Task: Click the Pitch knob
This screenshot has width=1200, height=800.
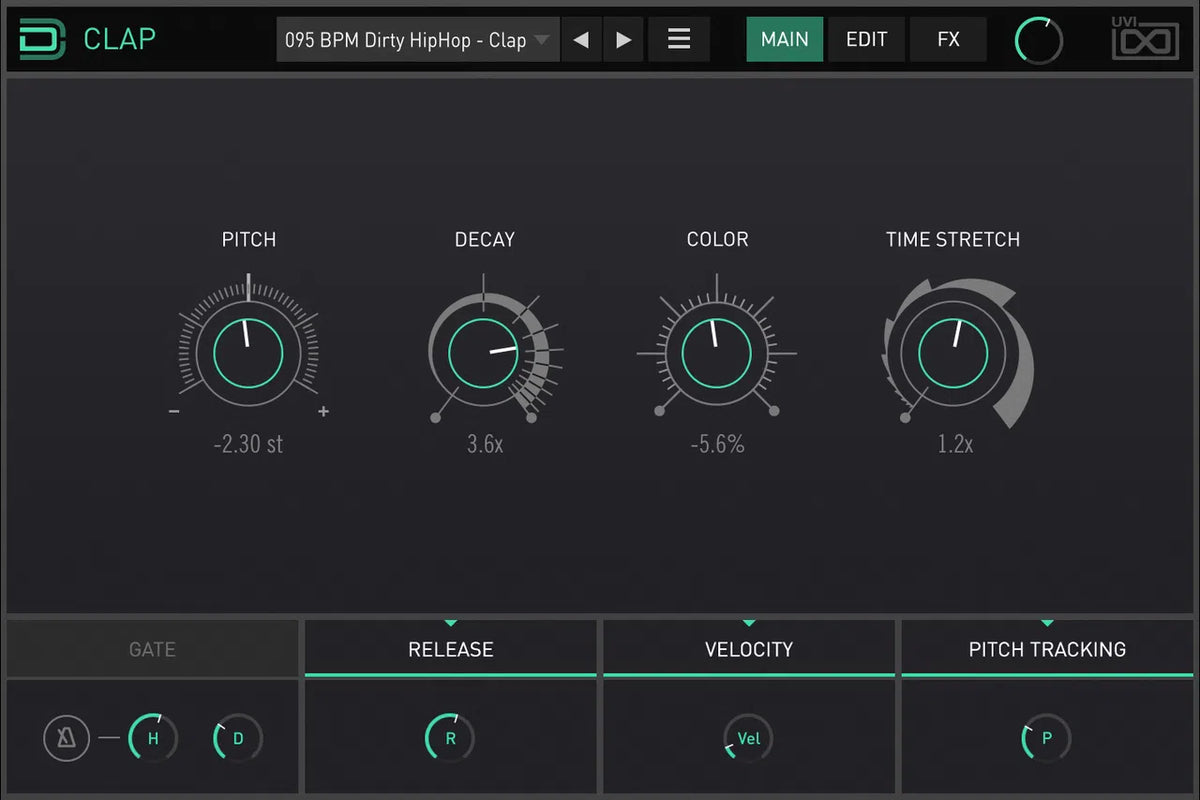Action: (248, 354)
